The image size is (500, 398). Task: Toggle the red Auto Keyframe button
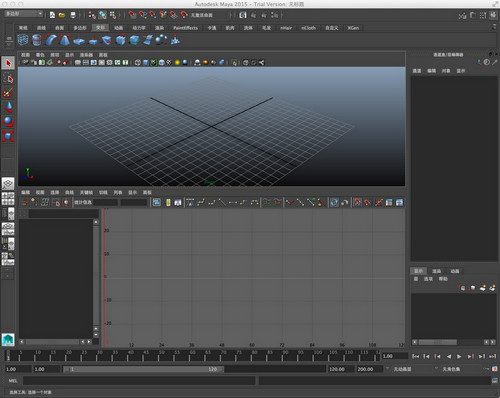pyautogui.click(x=495, y=369)
